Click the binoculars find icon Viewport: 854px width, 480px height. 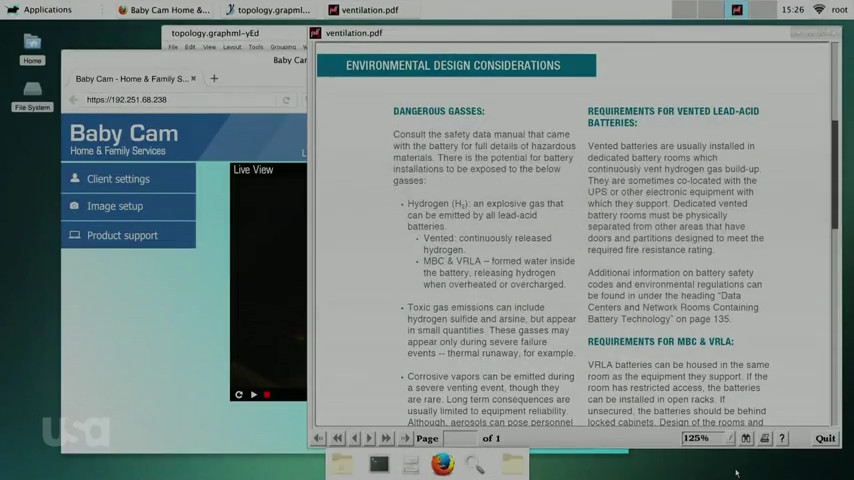[x=746, y=438]
